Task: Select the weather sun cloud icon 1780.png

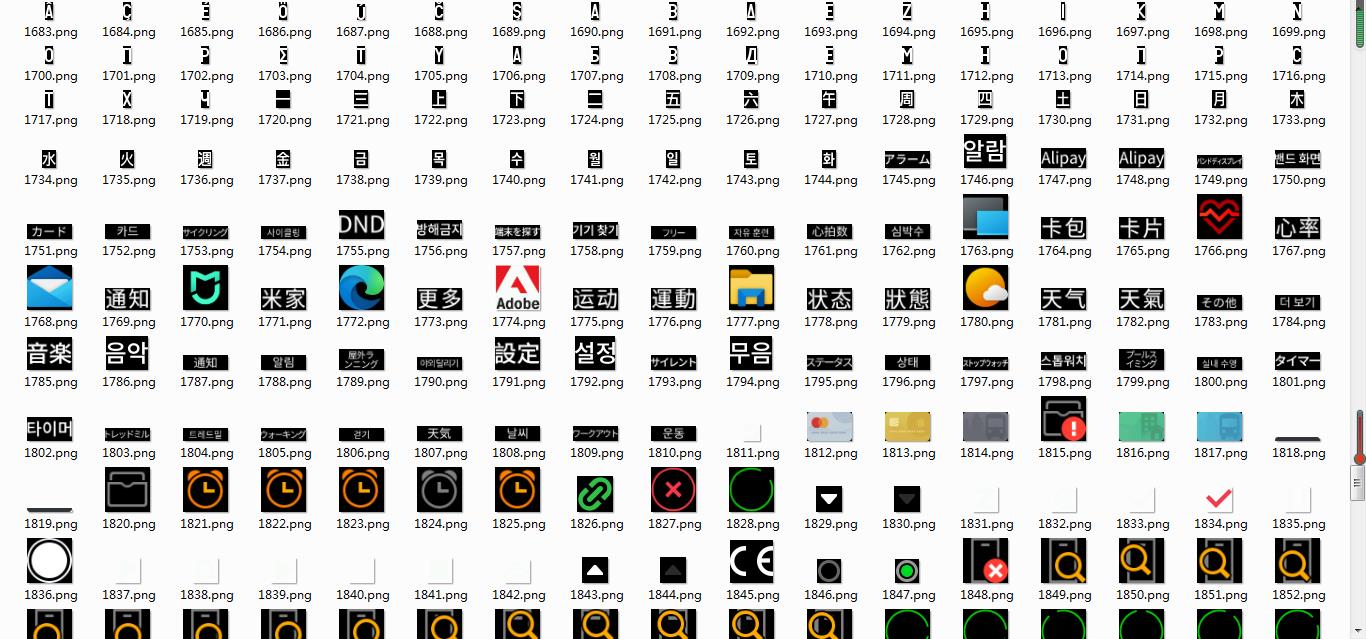Action: (x=985, y=288)
